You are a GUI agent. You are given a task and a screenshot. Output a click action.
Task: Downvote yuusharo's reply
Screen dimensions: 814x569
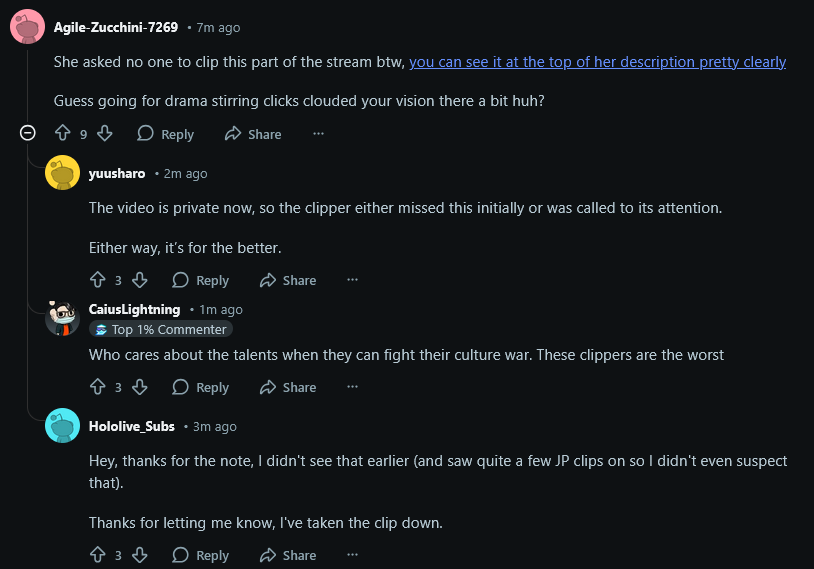(x=140, y=280)
